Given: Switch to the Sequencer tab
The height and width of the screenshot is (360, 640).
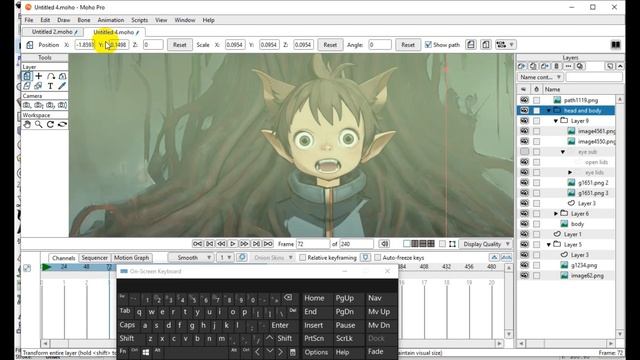Looking at the screenshot, I should coord(94,258).
